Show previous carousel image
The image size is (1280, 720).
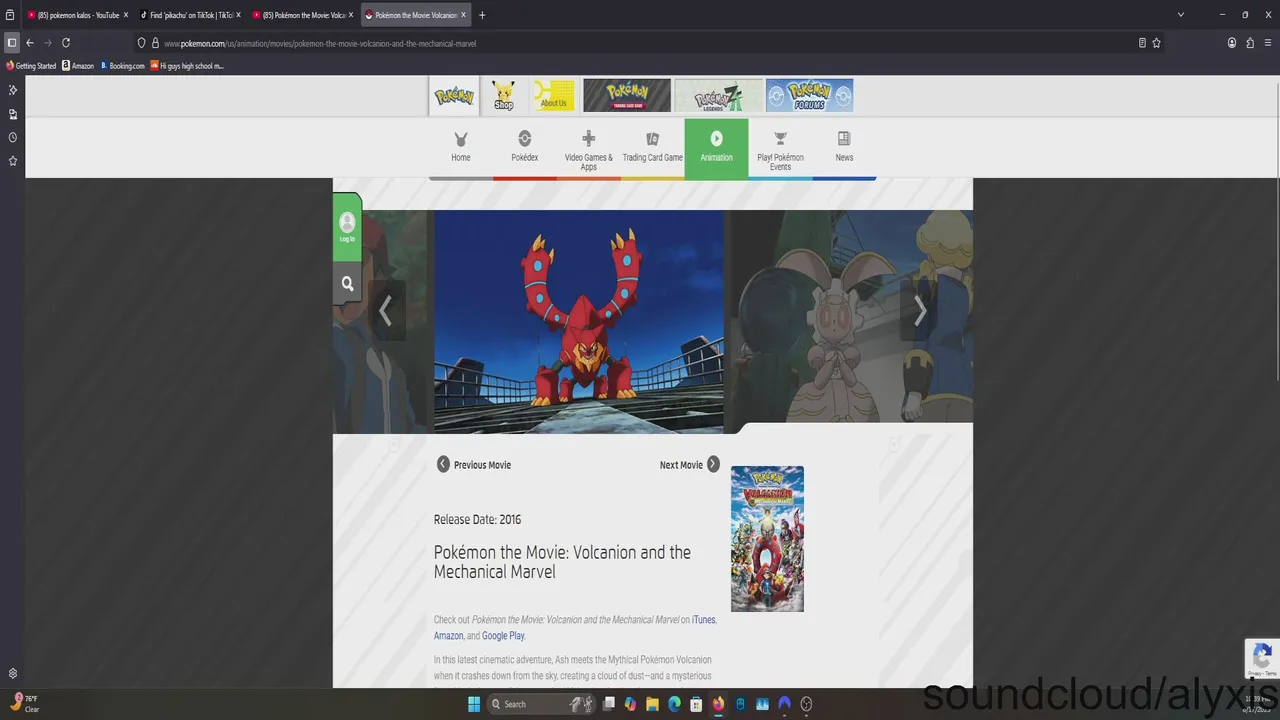(x=386, y=311)
